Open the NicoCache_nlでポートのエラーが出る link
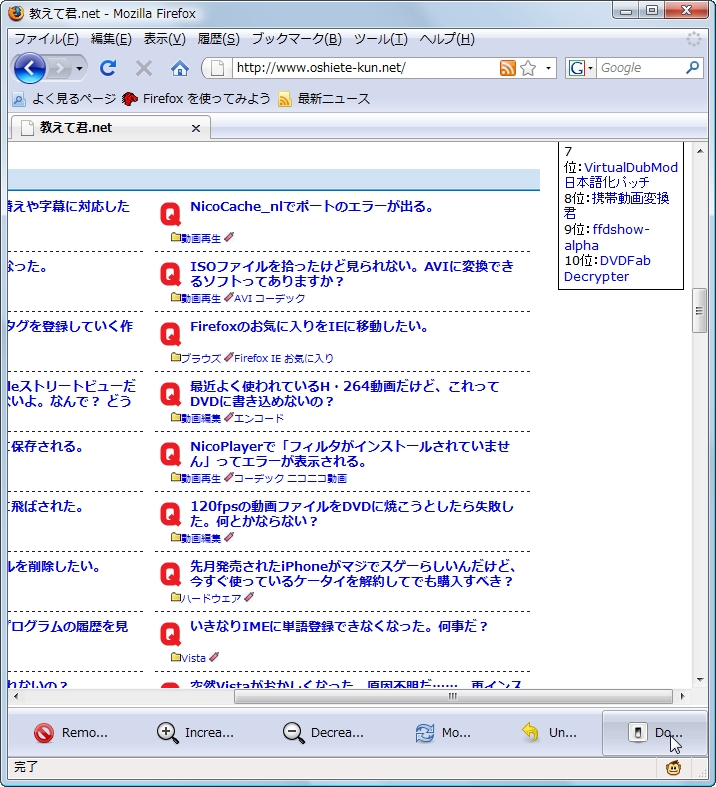Viewport: 716px width, 787px height. click(x=312, y=206)
